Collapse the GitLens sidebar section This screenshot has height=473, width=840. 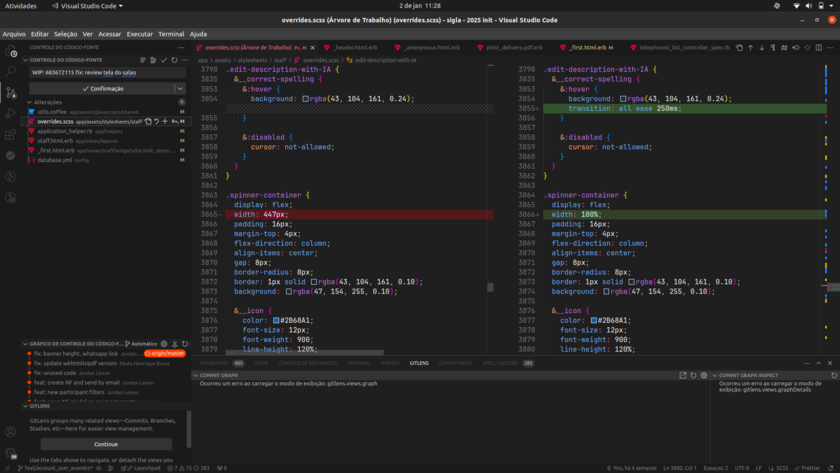coord(25,406)
